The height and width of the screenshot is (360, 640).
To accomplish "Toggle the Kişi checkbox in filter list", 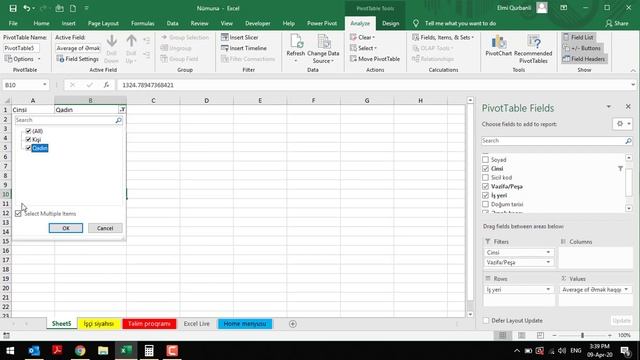I will [28, 139].
